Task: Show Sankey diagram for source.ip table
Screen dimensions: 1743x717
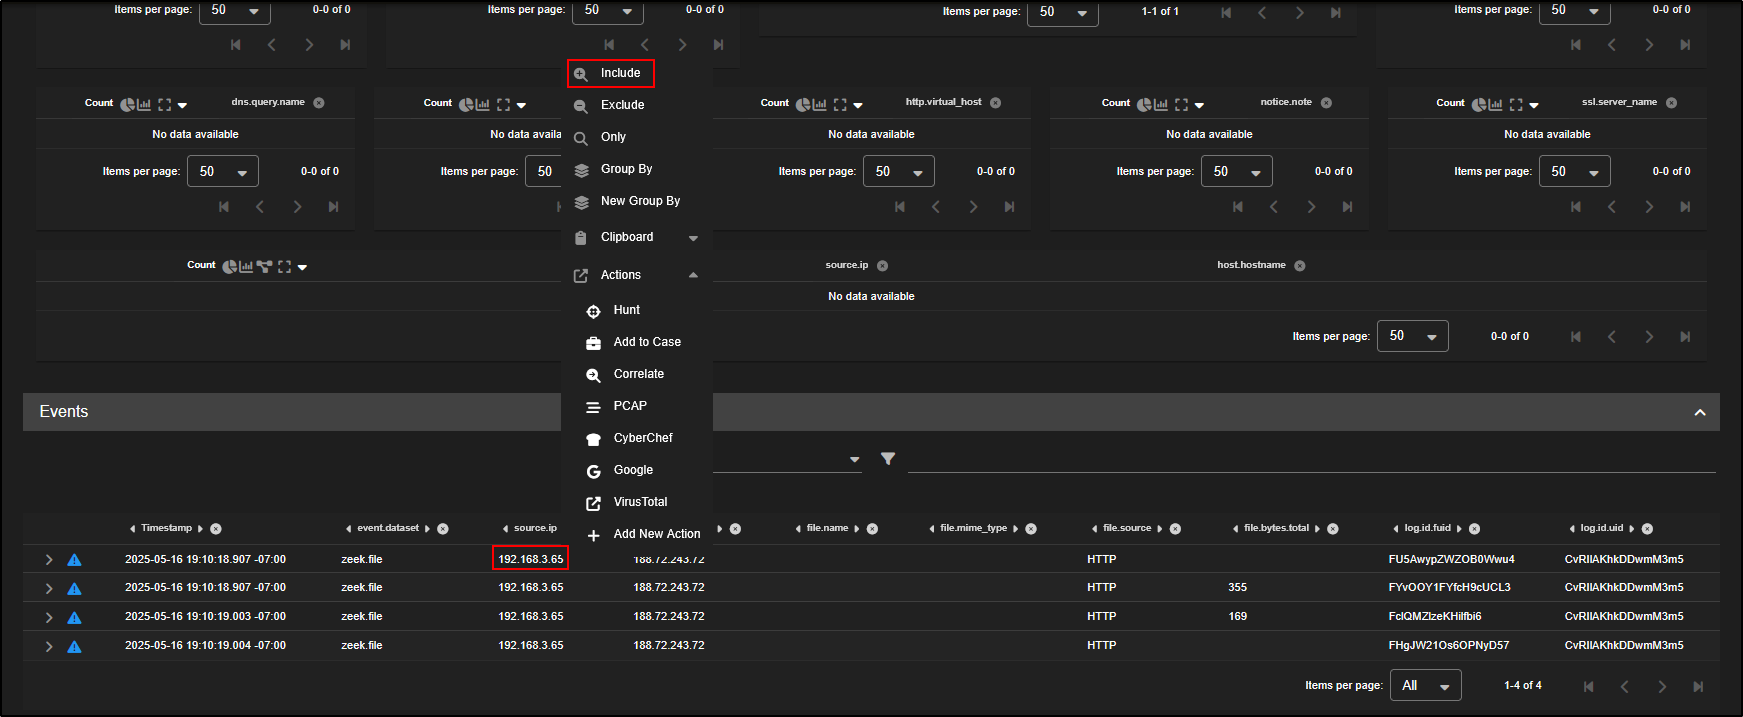Action: pos(264,266)
